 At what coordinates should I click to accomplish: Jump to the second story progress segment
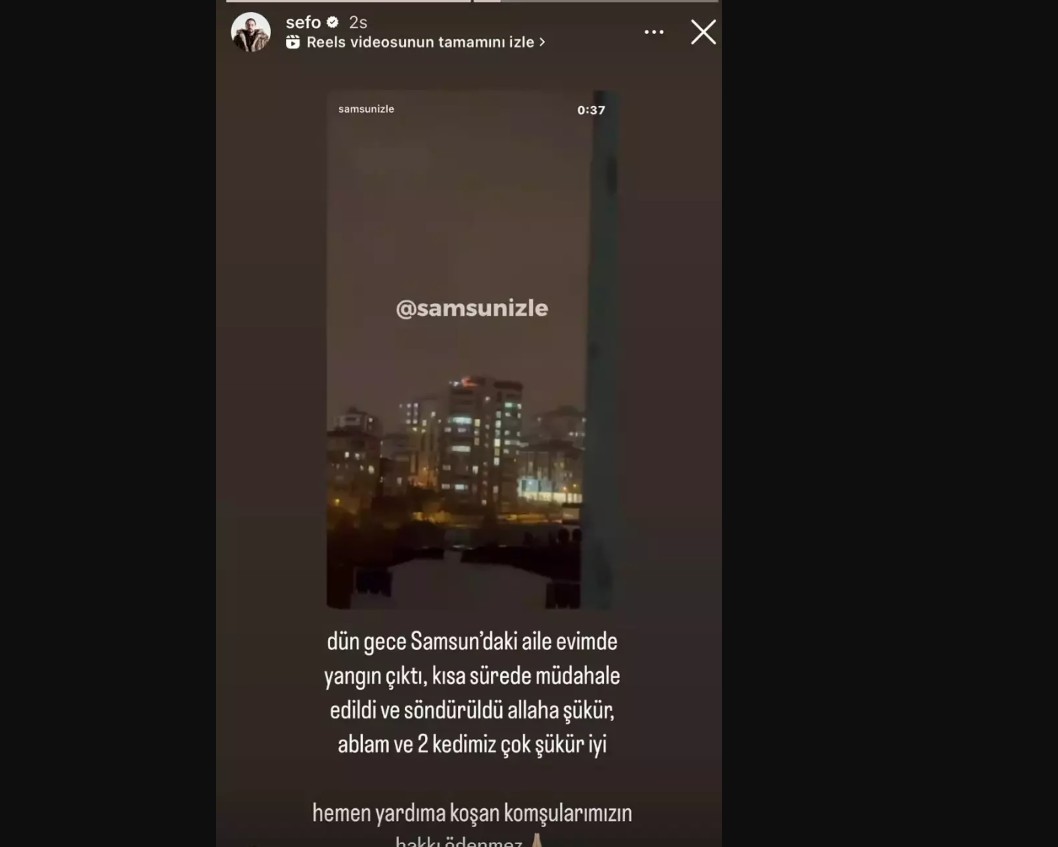pos(596,1)
